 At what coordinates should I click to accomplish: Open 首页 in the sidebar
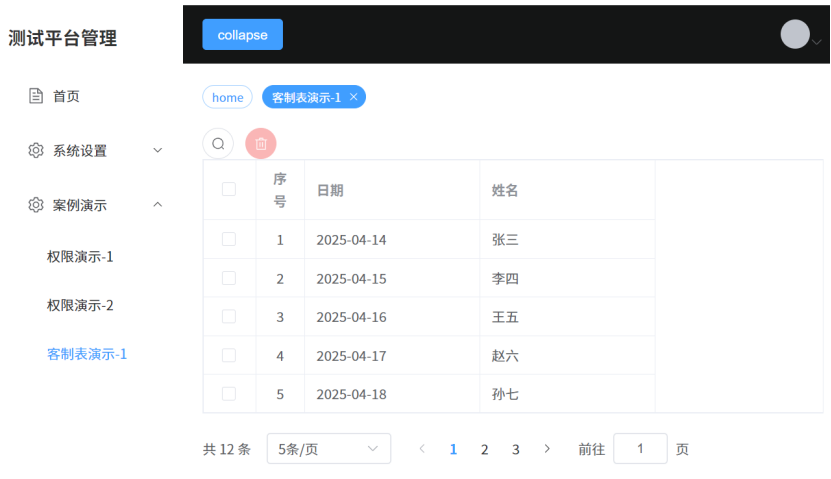pos(66,96)
